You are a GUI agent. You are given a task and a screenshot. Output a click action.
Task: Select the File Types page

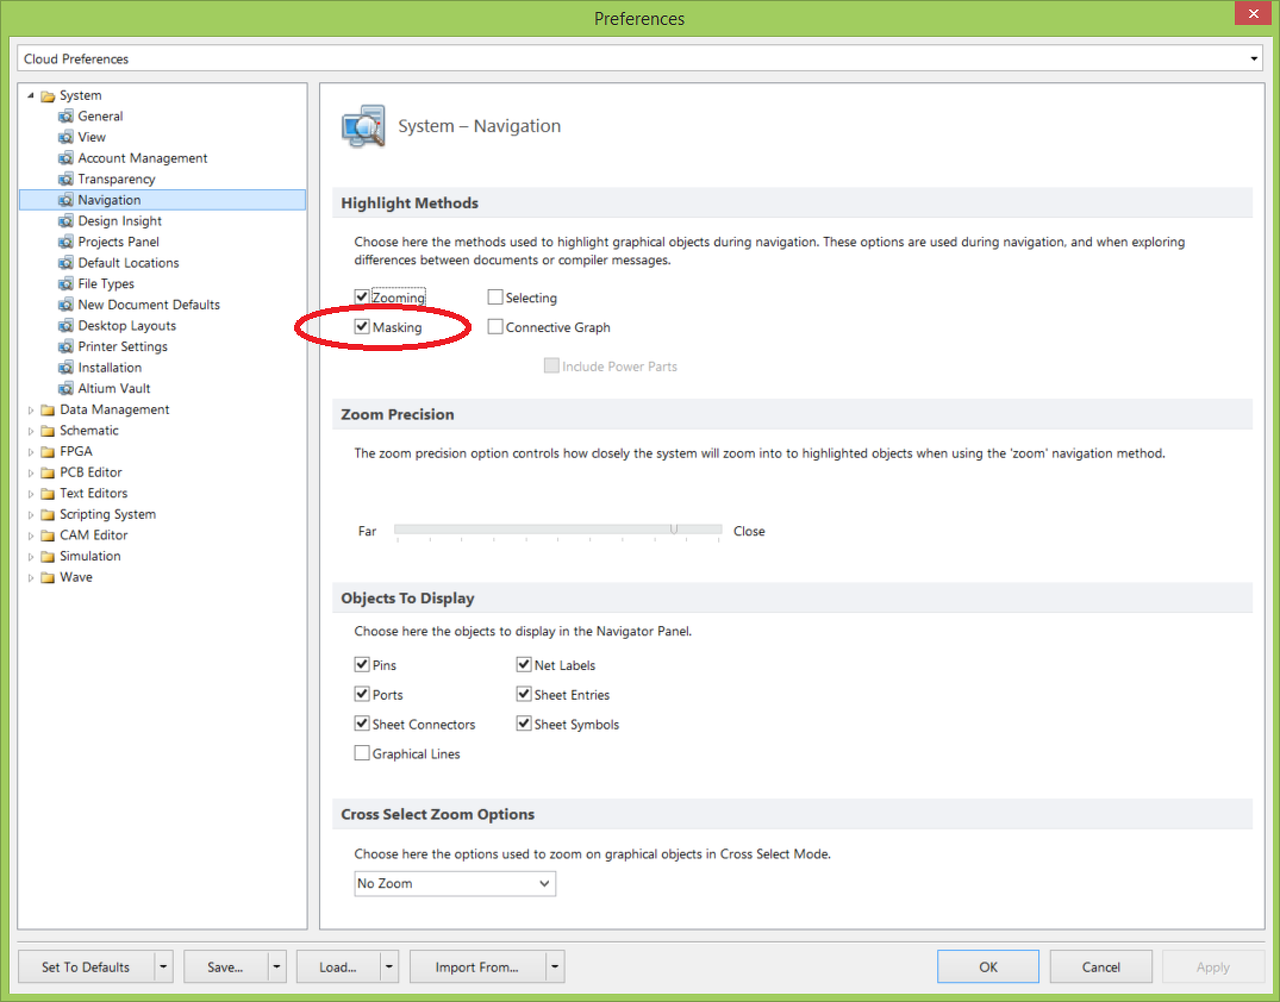[x=106, y=284]
